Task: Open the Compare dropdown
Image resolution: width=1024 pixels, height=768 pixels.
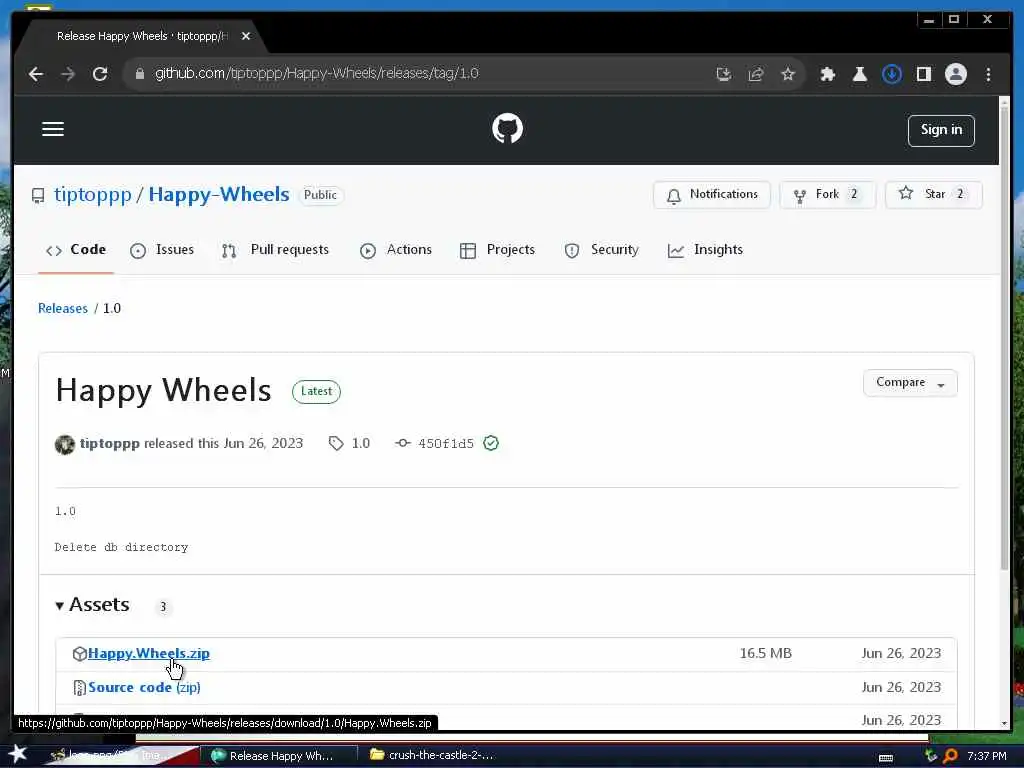Action: click(910, 383)
